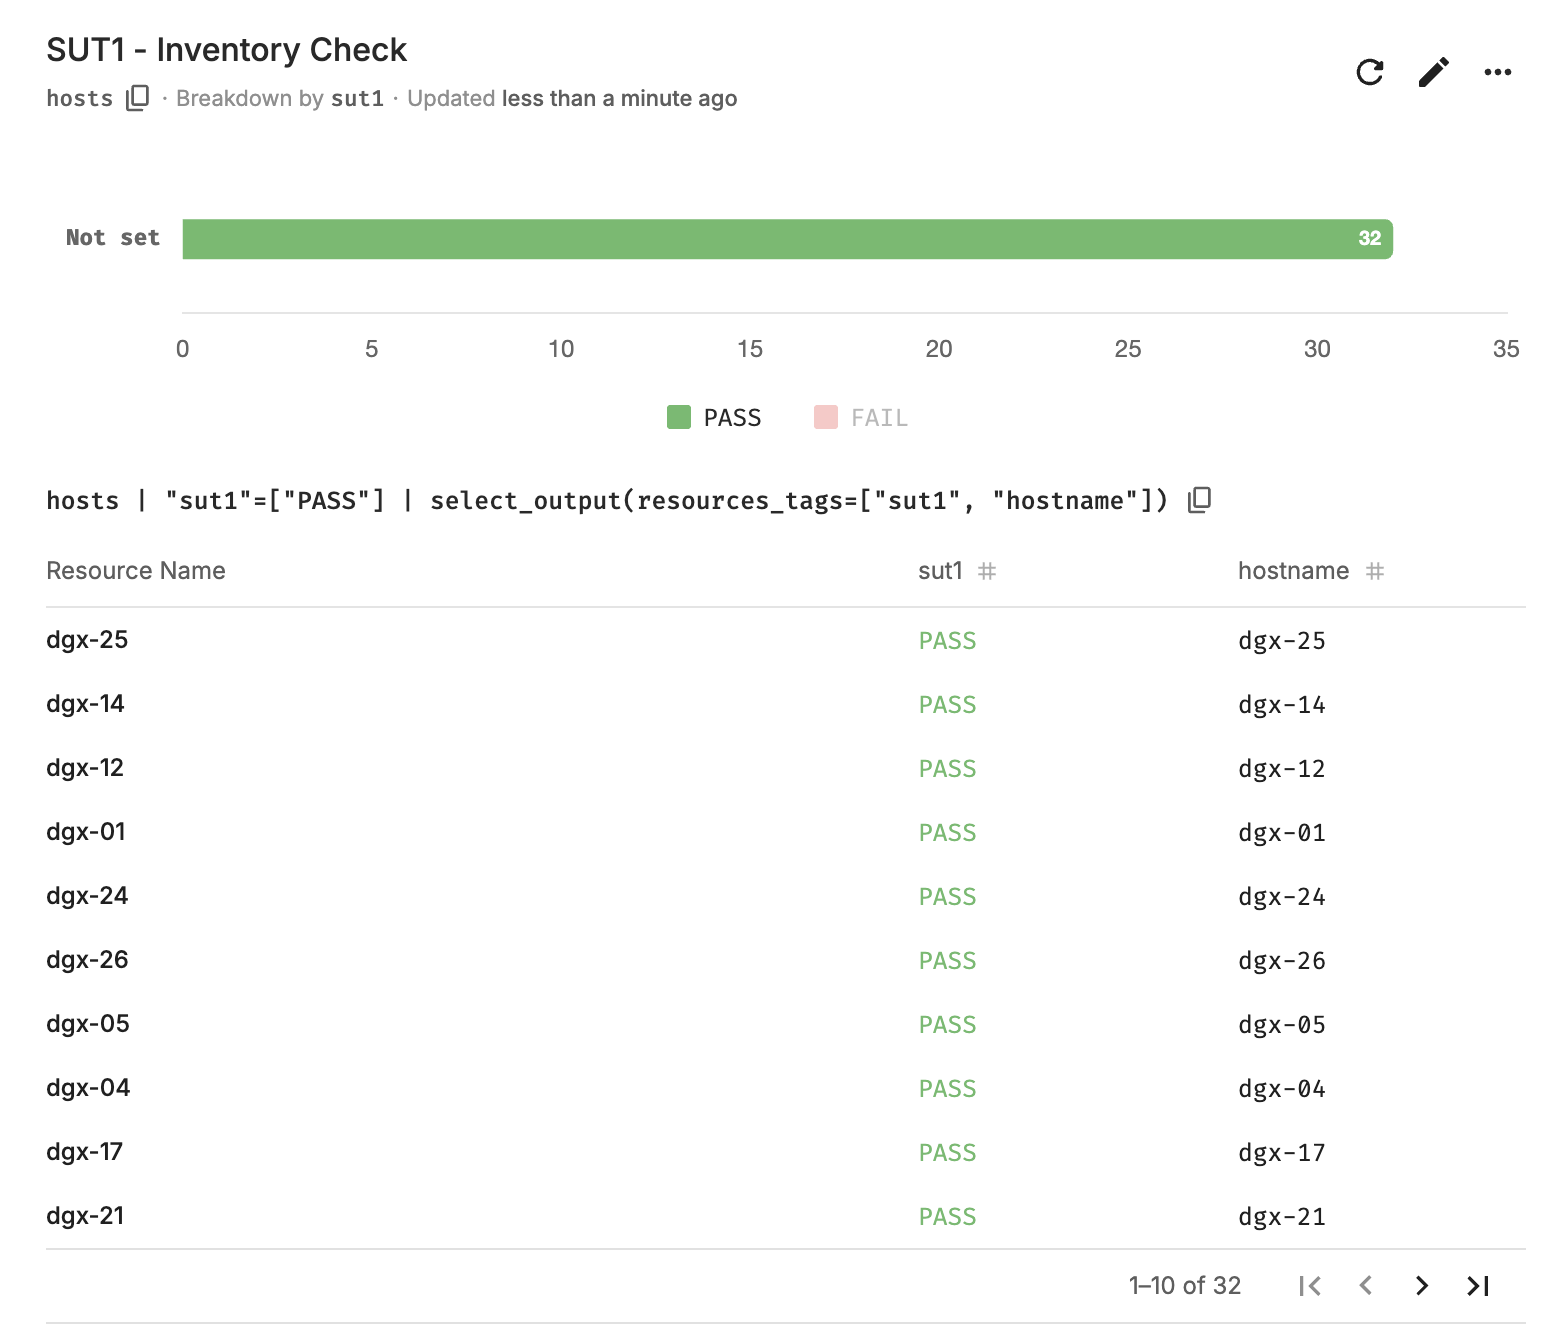Go to the next page of results
The height and width of the screenshot is (1326, 1550).
pos(1422,1286)
